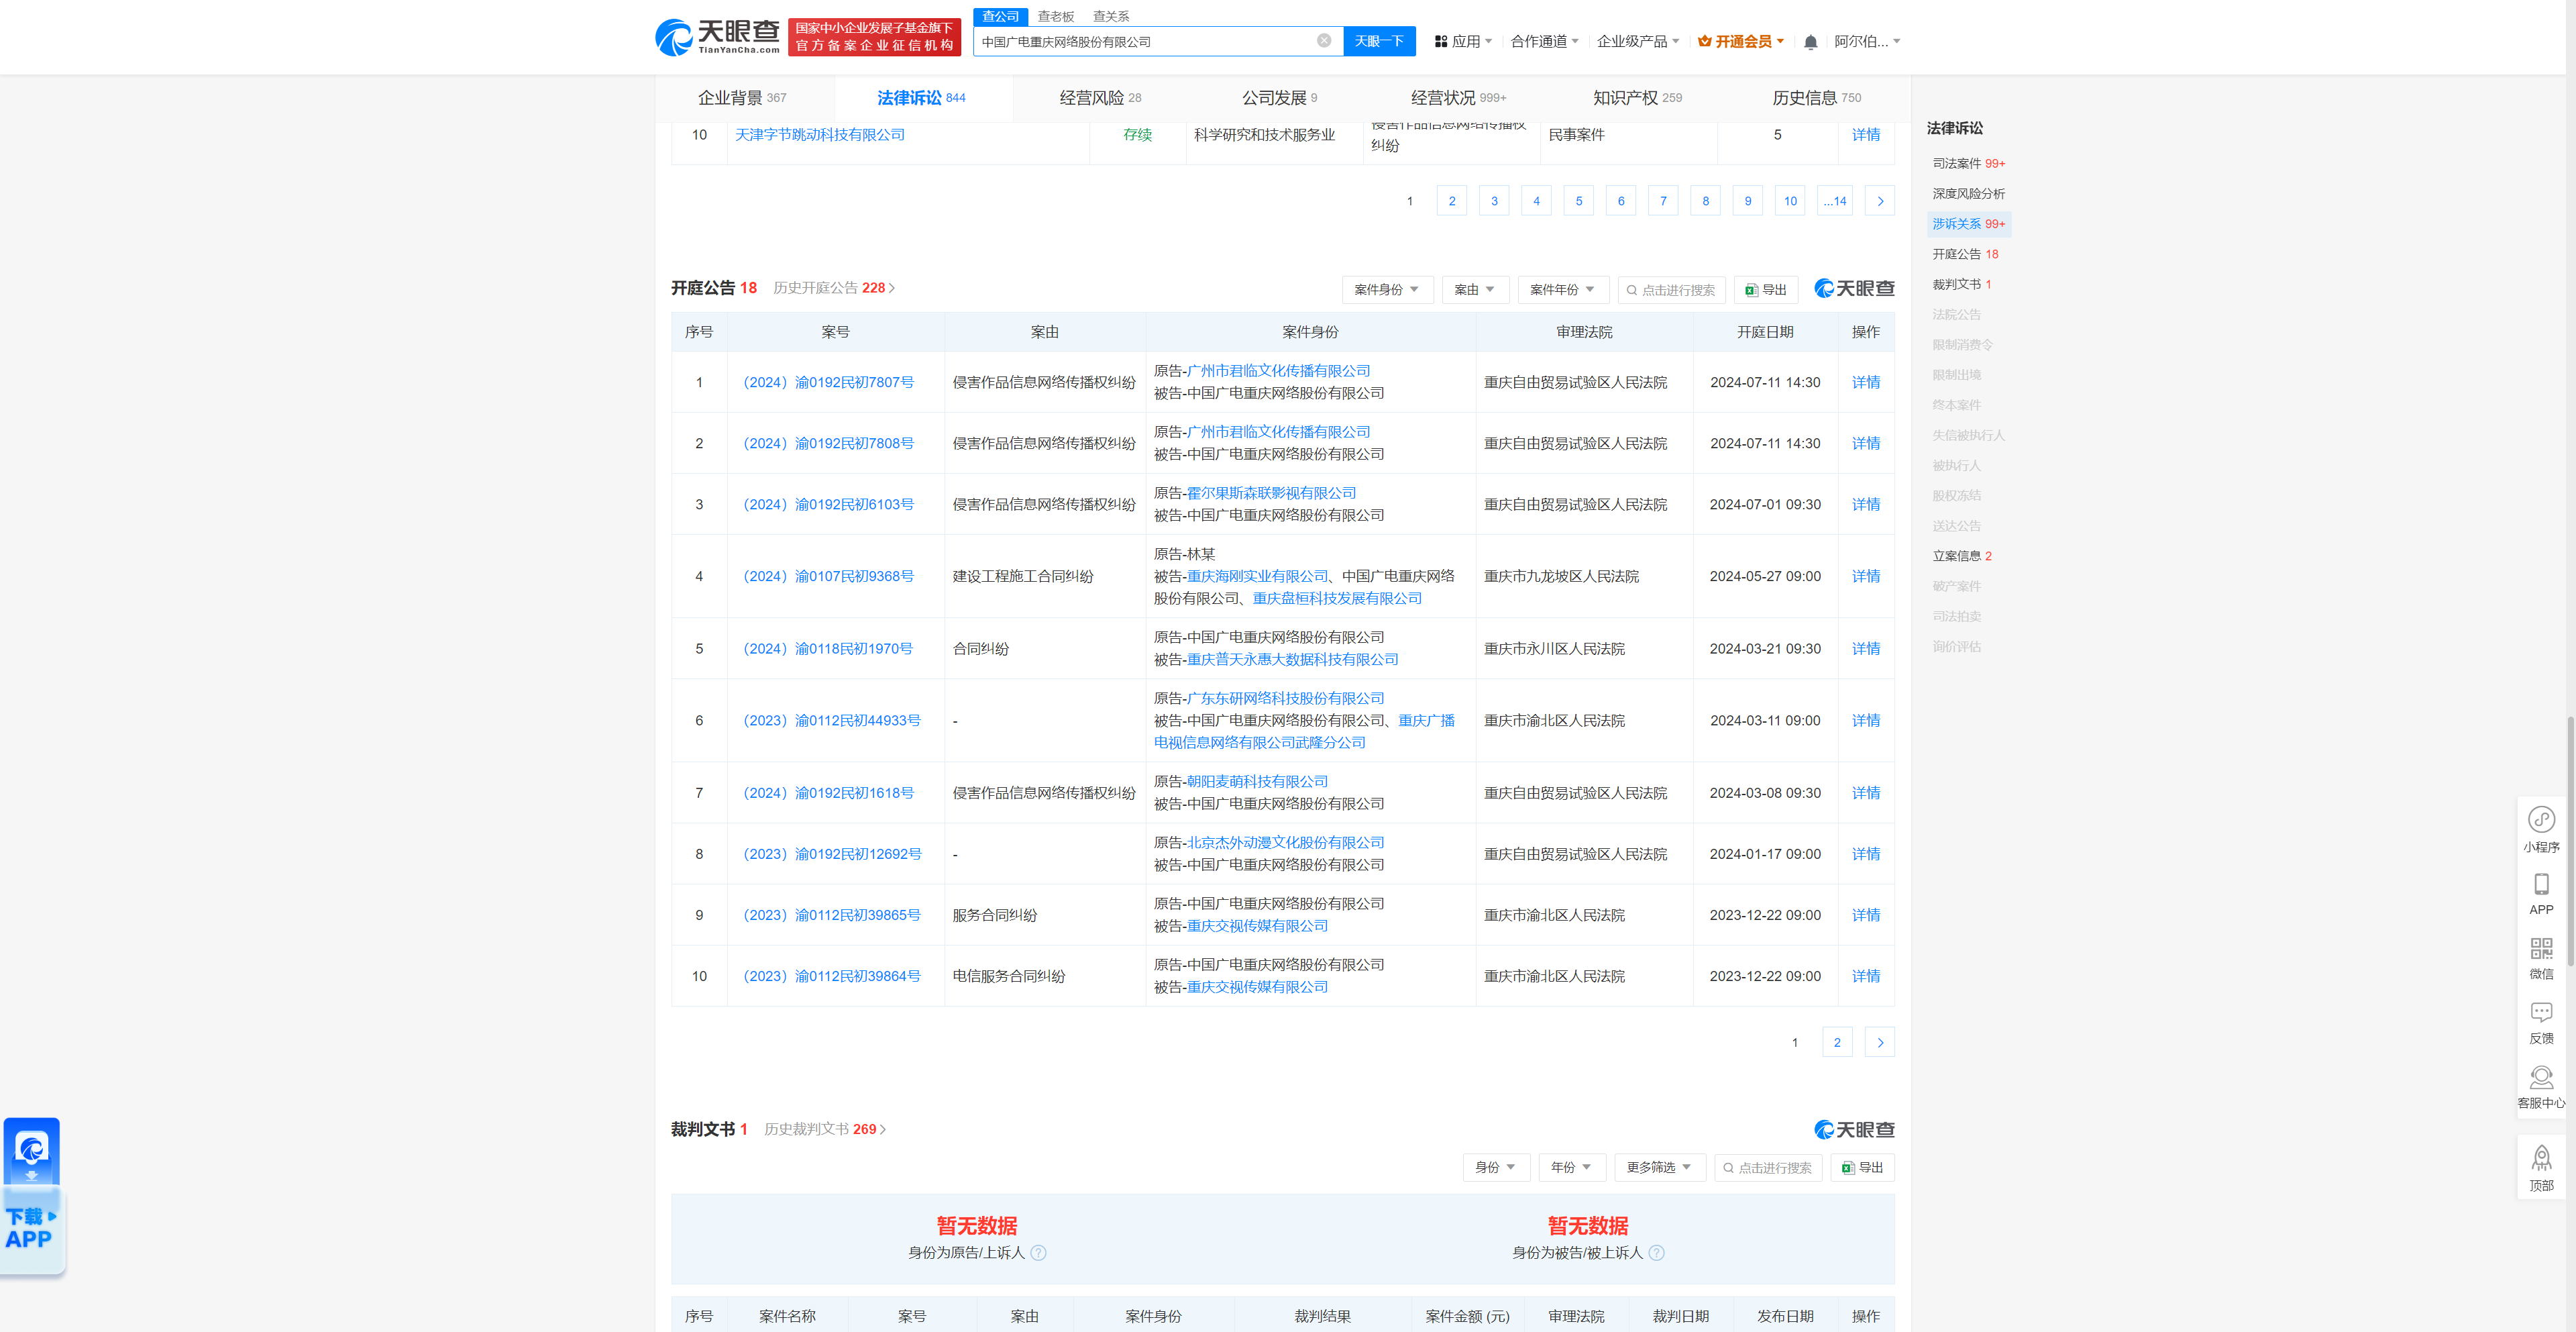Click the page vertical scrollbar
This screenshot has height=1332, width=2576.
pyautogui.click(x=2570, y=840)
